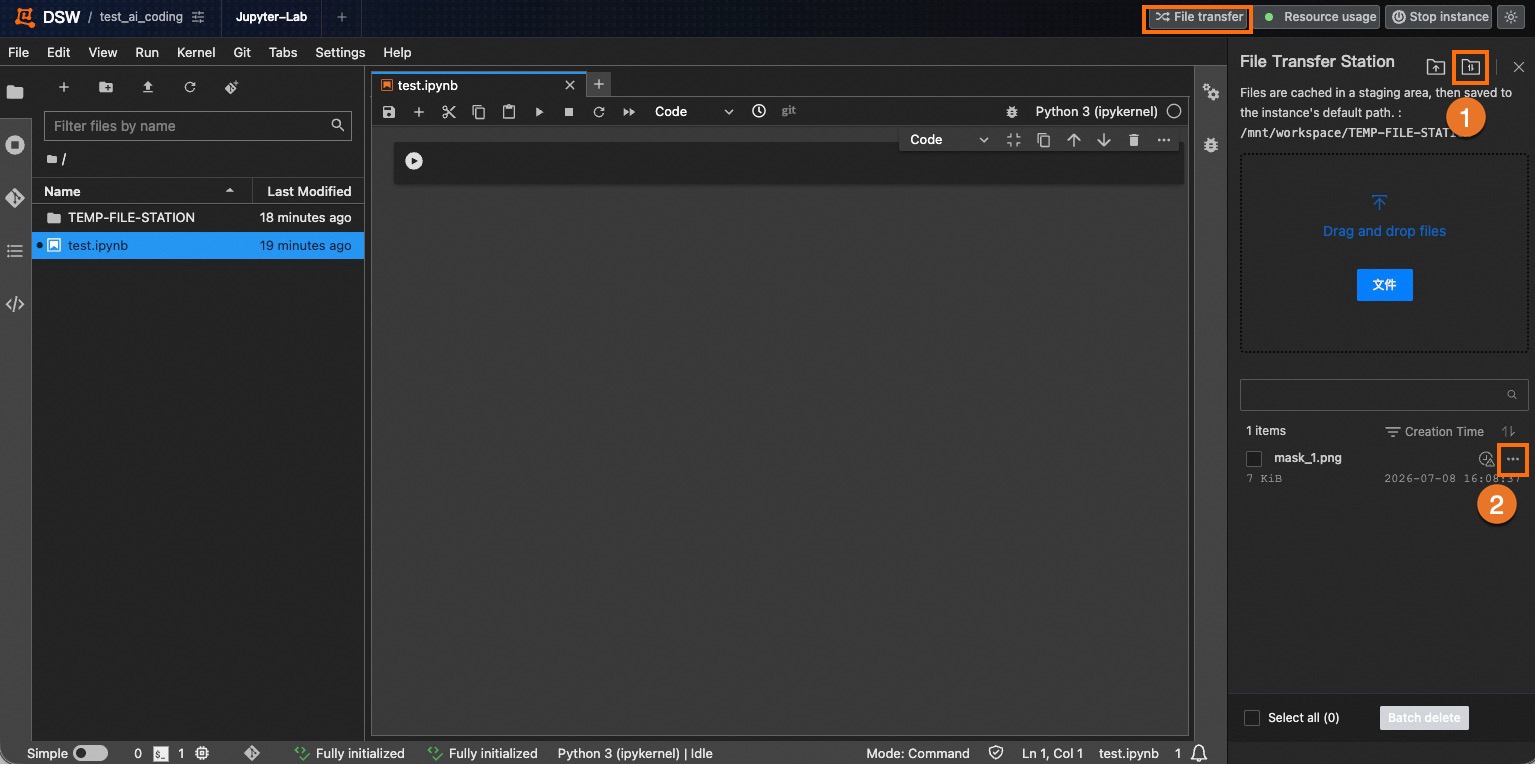
Task: Save the notebook with the disk icon
Action: point(389,112)
